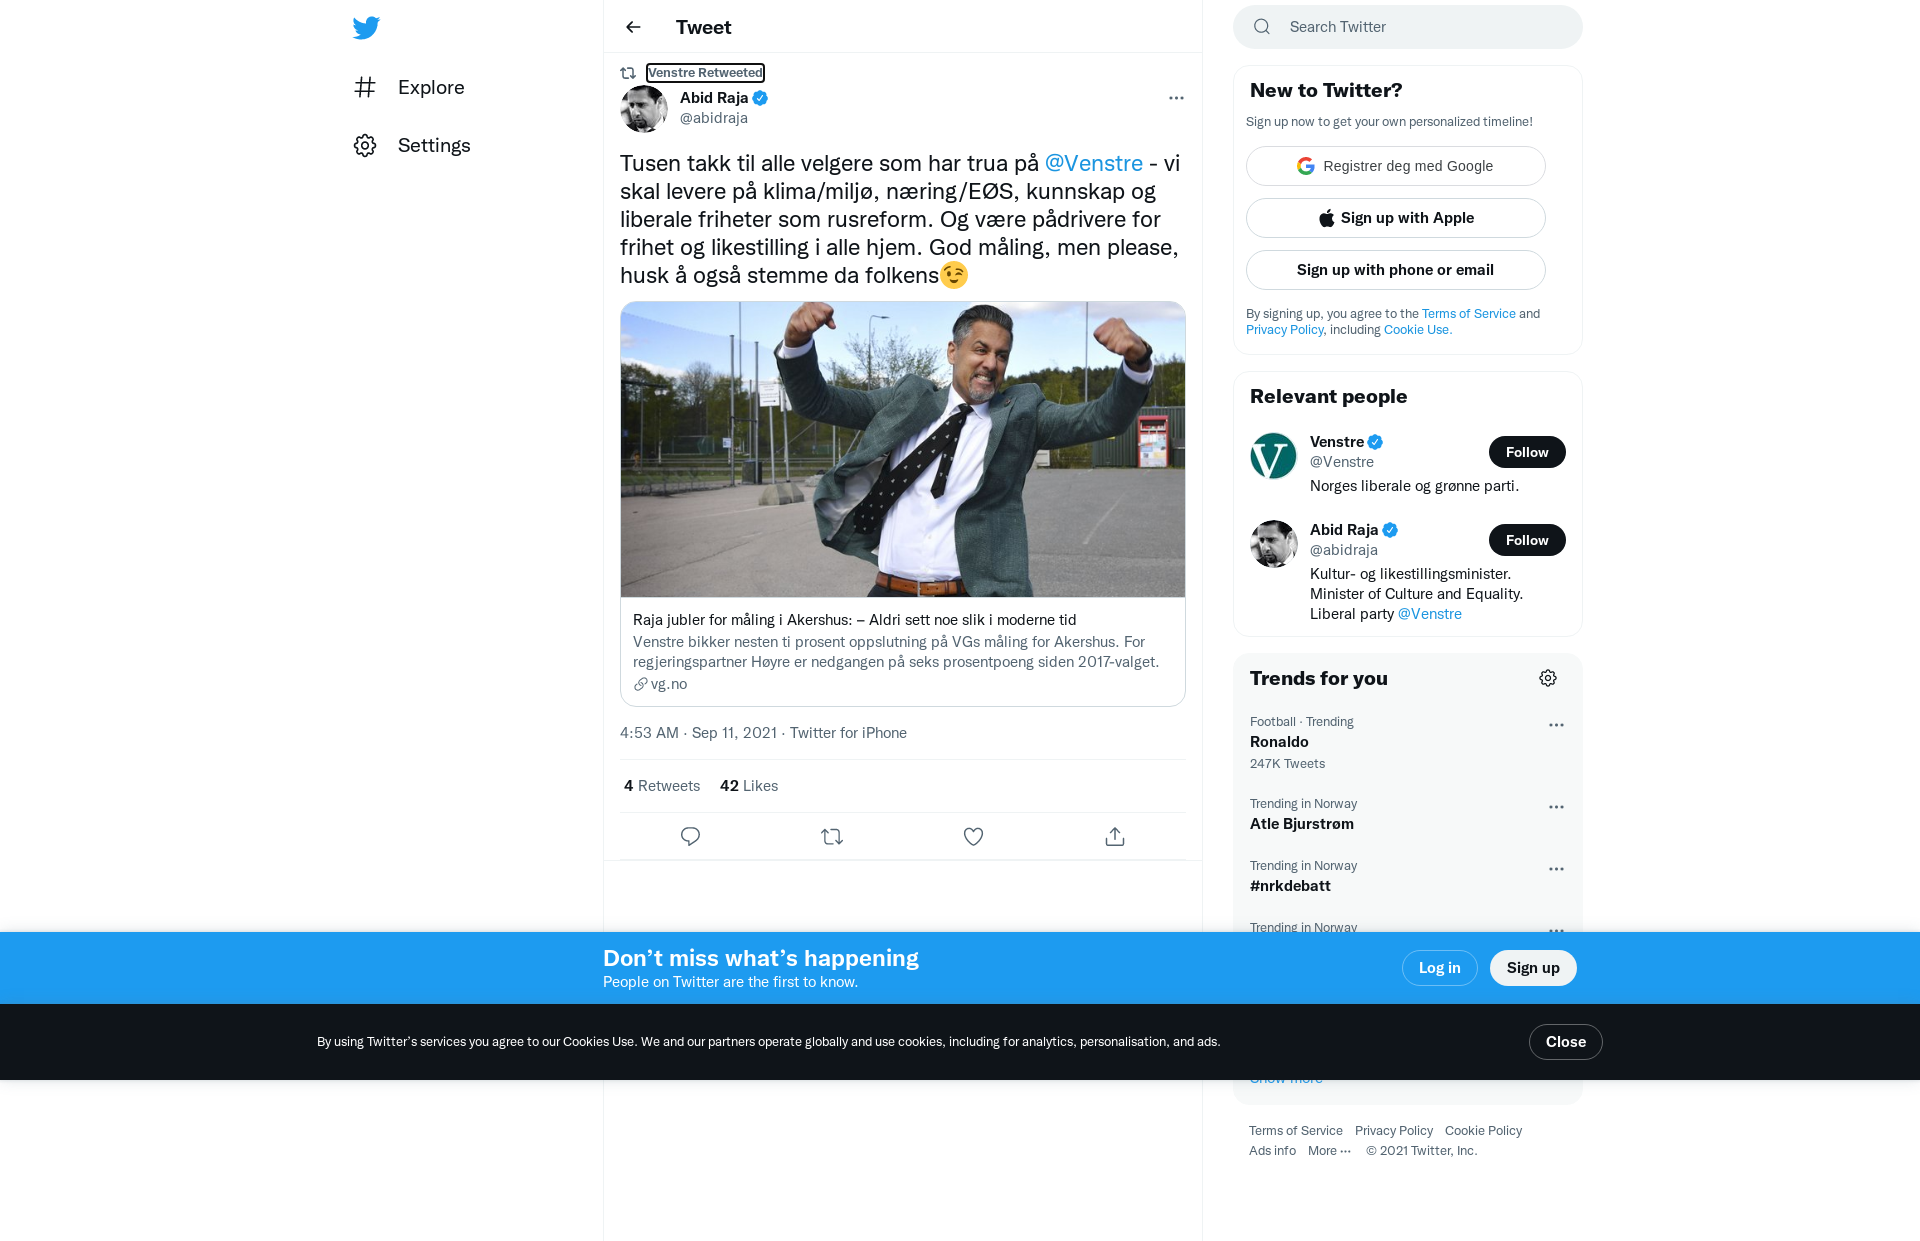Screen dimensions: 1920x1241
Task: Open more options for Atle Bjurstrøm trend
Action: 1556,807
